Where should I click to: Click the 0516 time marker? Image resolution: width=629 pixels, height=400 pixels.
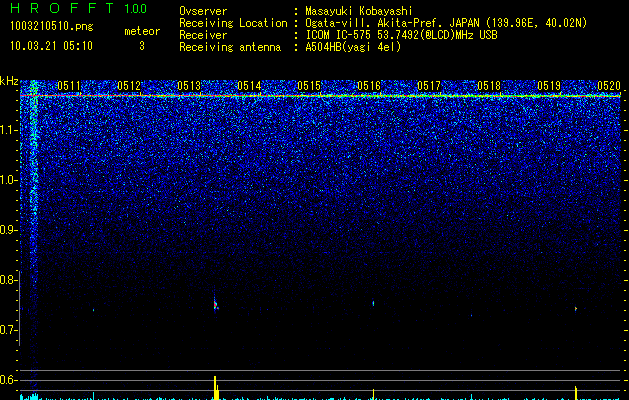pos(369,86)
